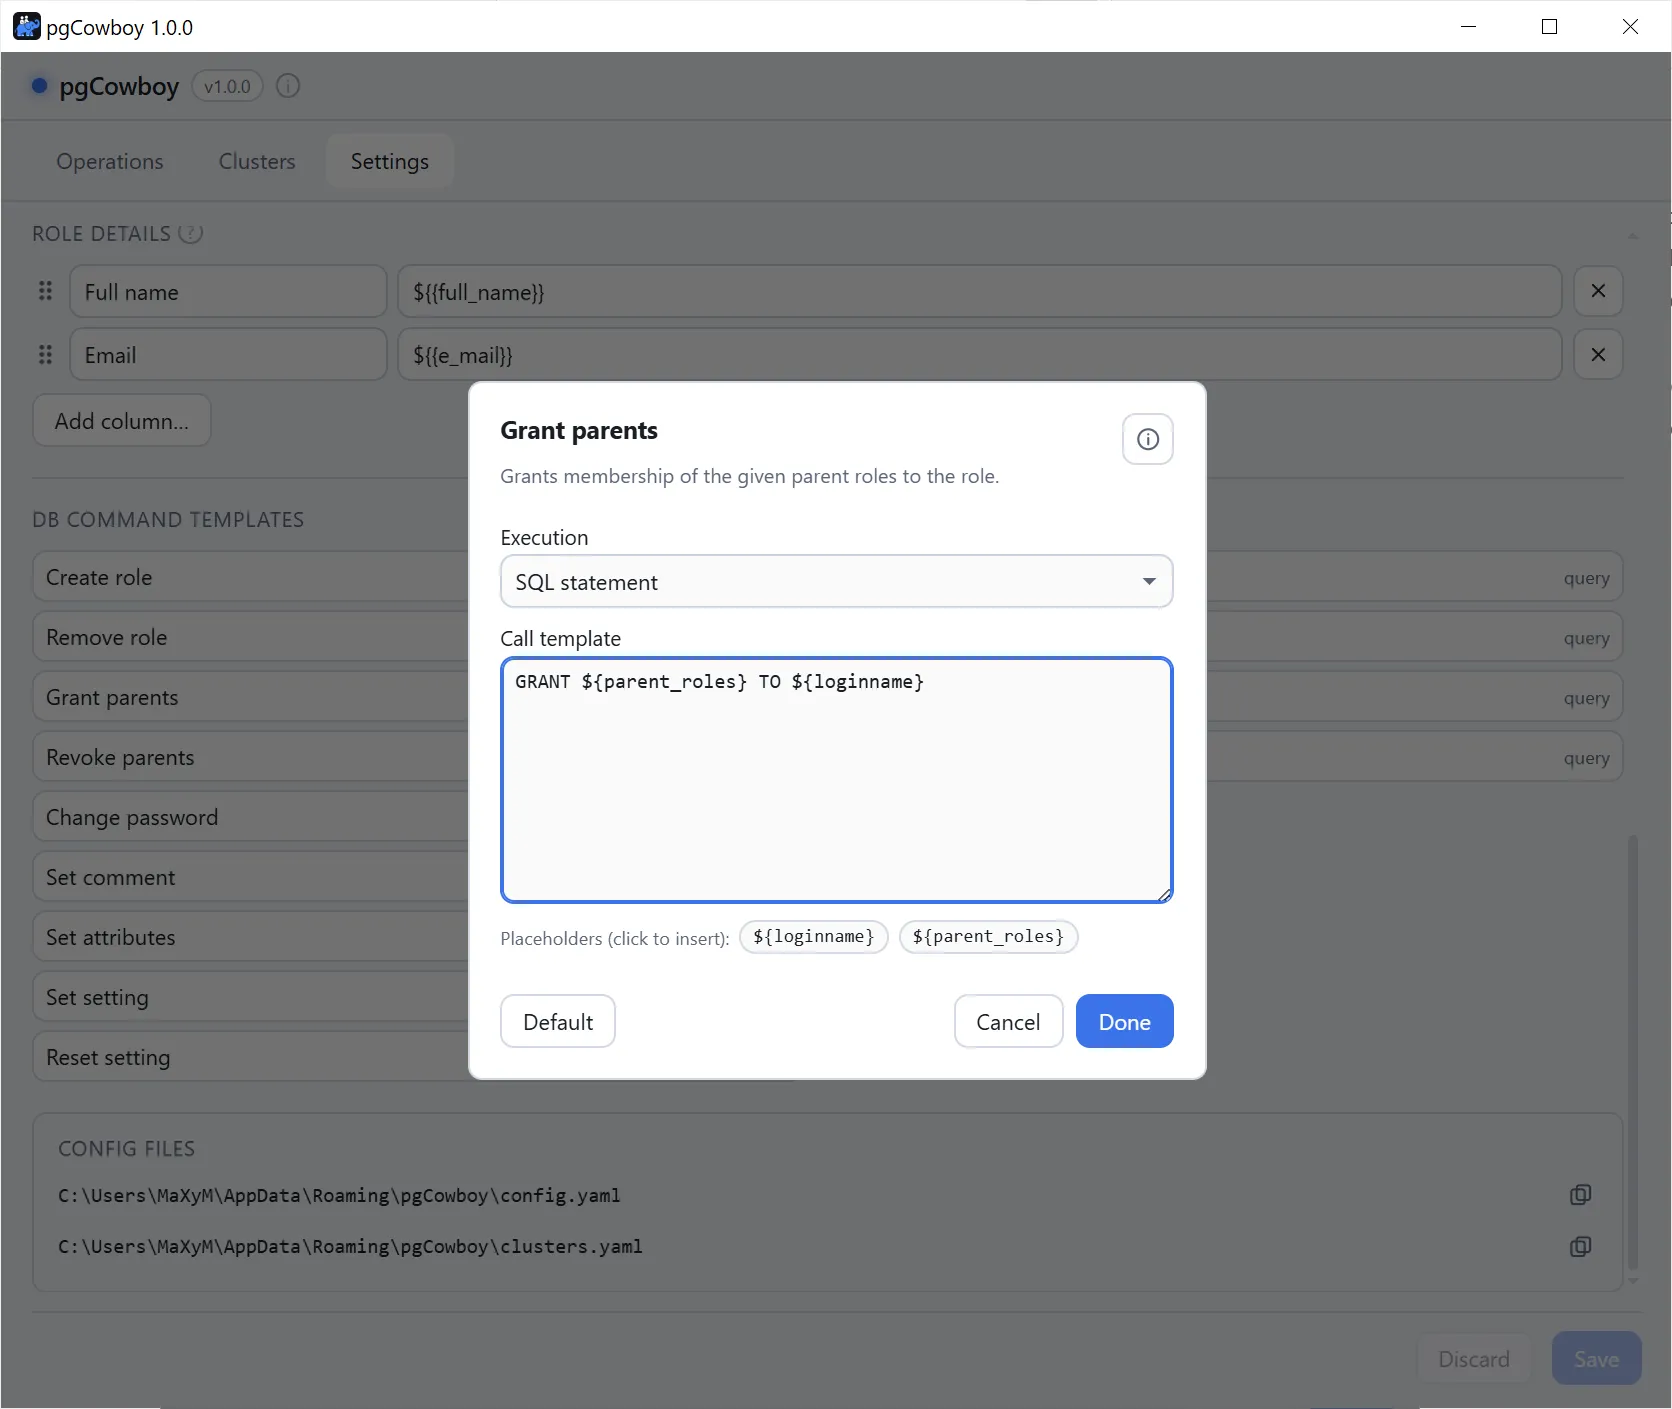Open info icon in Grant parents dialog

tap(1147, 439)
